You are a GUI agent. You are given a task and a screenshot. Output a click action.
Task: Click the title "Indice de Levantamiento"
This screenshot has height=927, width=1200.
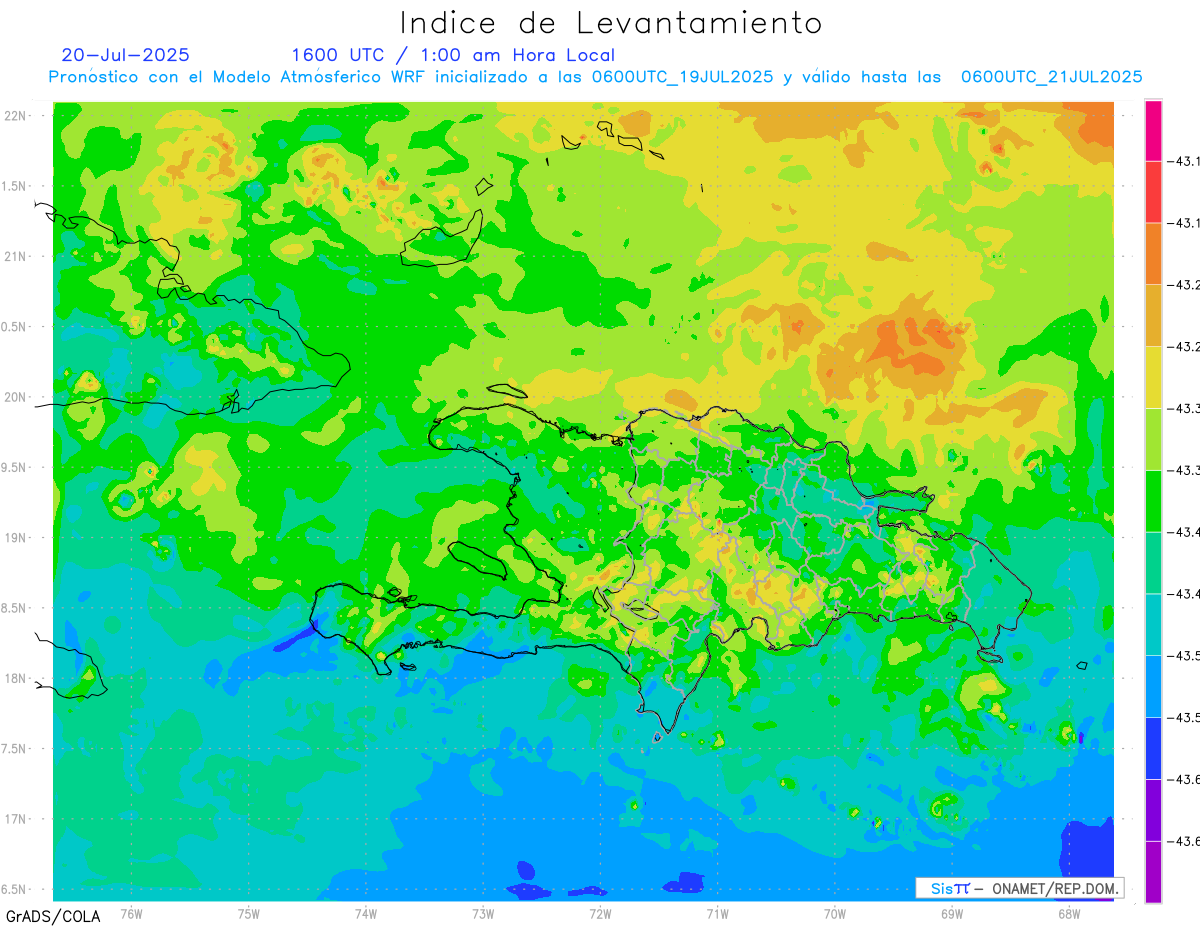coord(611,23)
